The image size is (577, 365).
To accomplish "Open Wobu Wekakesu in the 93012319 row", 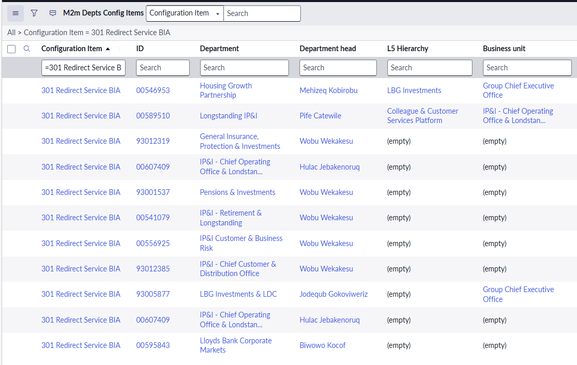I will (x=326, y=141).
